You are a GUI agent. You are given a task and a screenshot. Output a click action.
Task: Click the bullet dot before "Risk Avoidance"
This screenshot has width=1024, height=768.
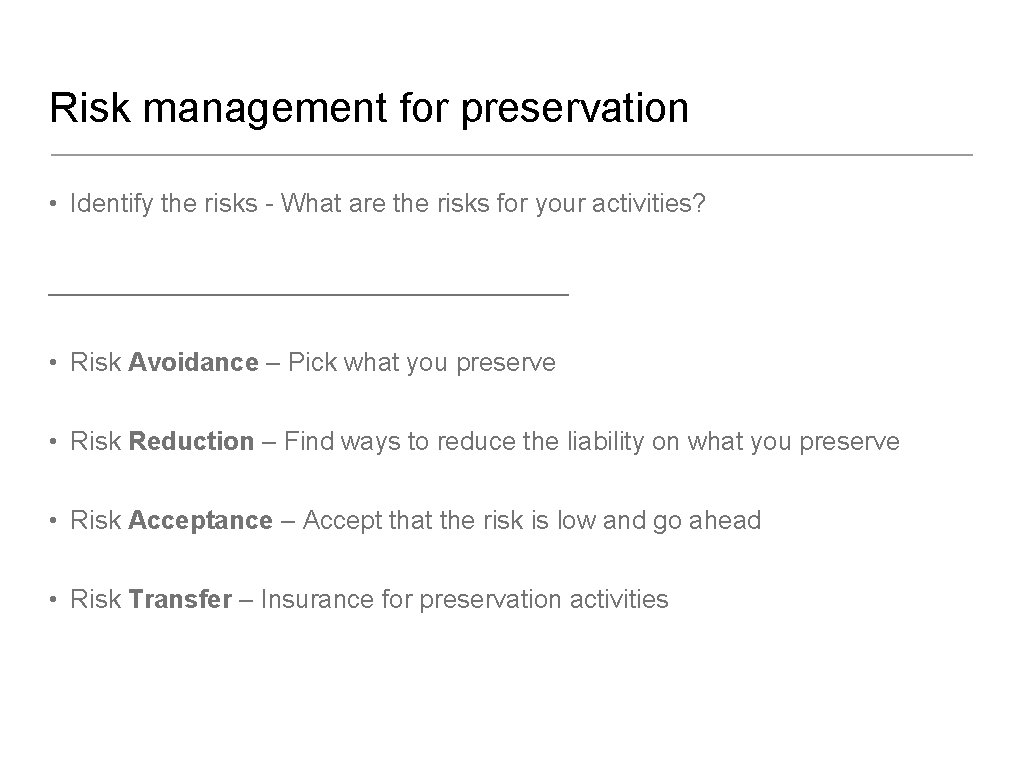56,363
